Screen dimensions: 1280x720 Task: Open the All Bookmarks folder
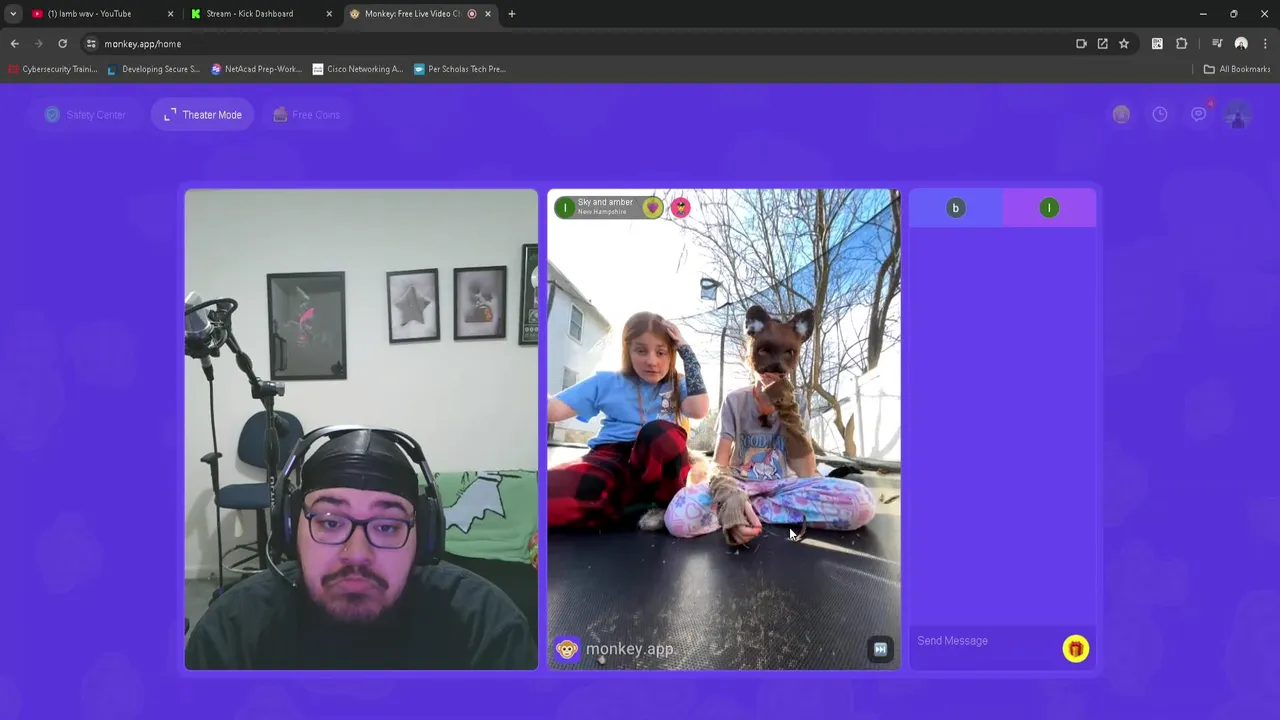pos(1237,69)
